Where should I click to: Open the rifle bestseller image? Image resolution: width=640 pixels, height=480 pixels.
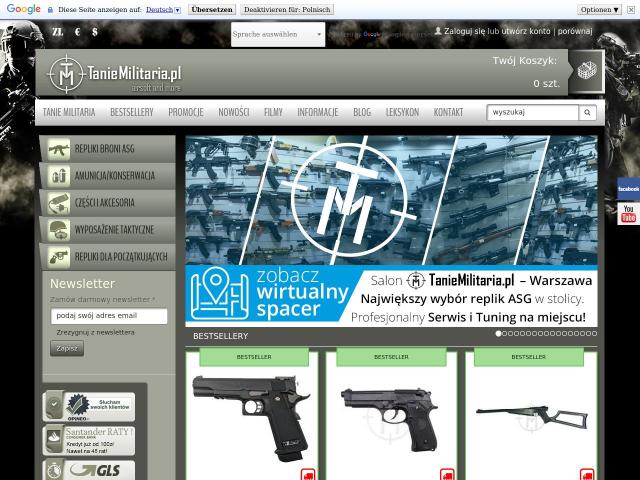tap(532, 416)
